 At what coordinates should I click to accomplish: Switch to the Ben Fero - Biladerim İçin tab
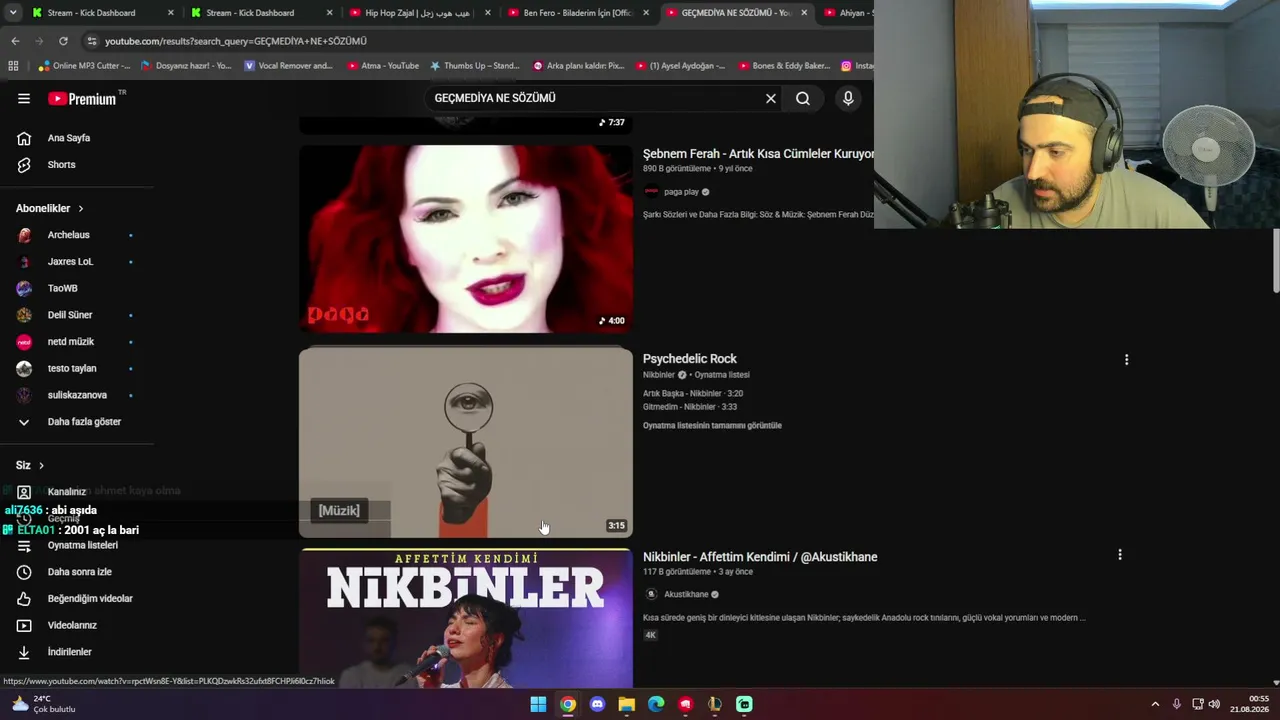point(578,13)
